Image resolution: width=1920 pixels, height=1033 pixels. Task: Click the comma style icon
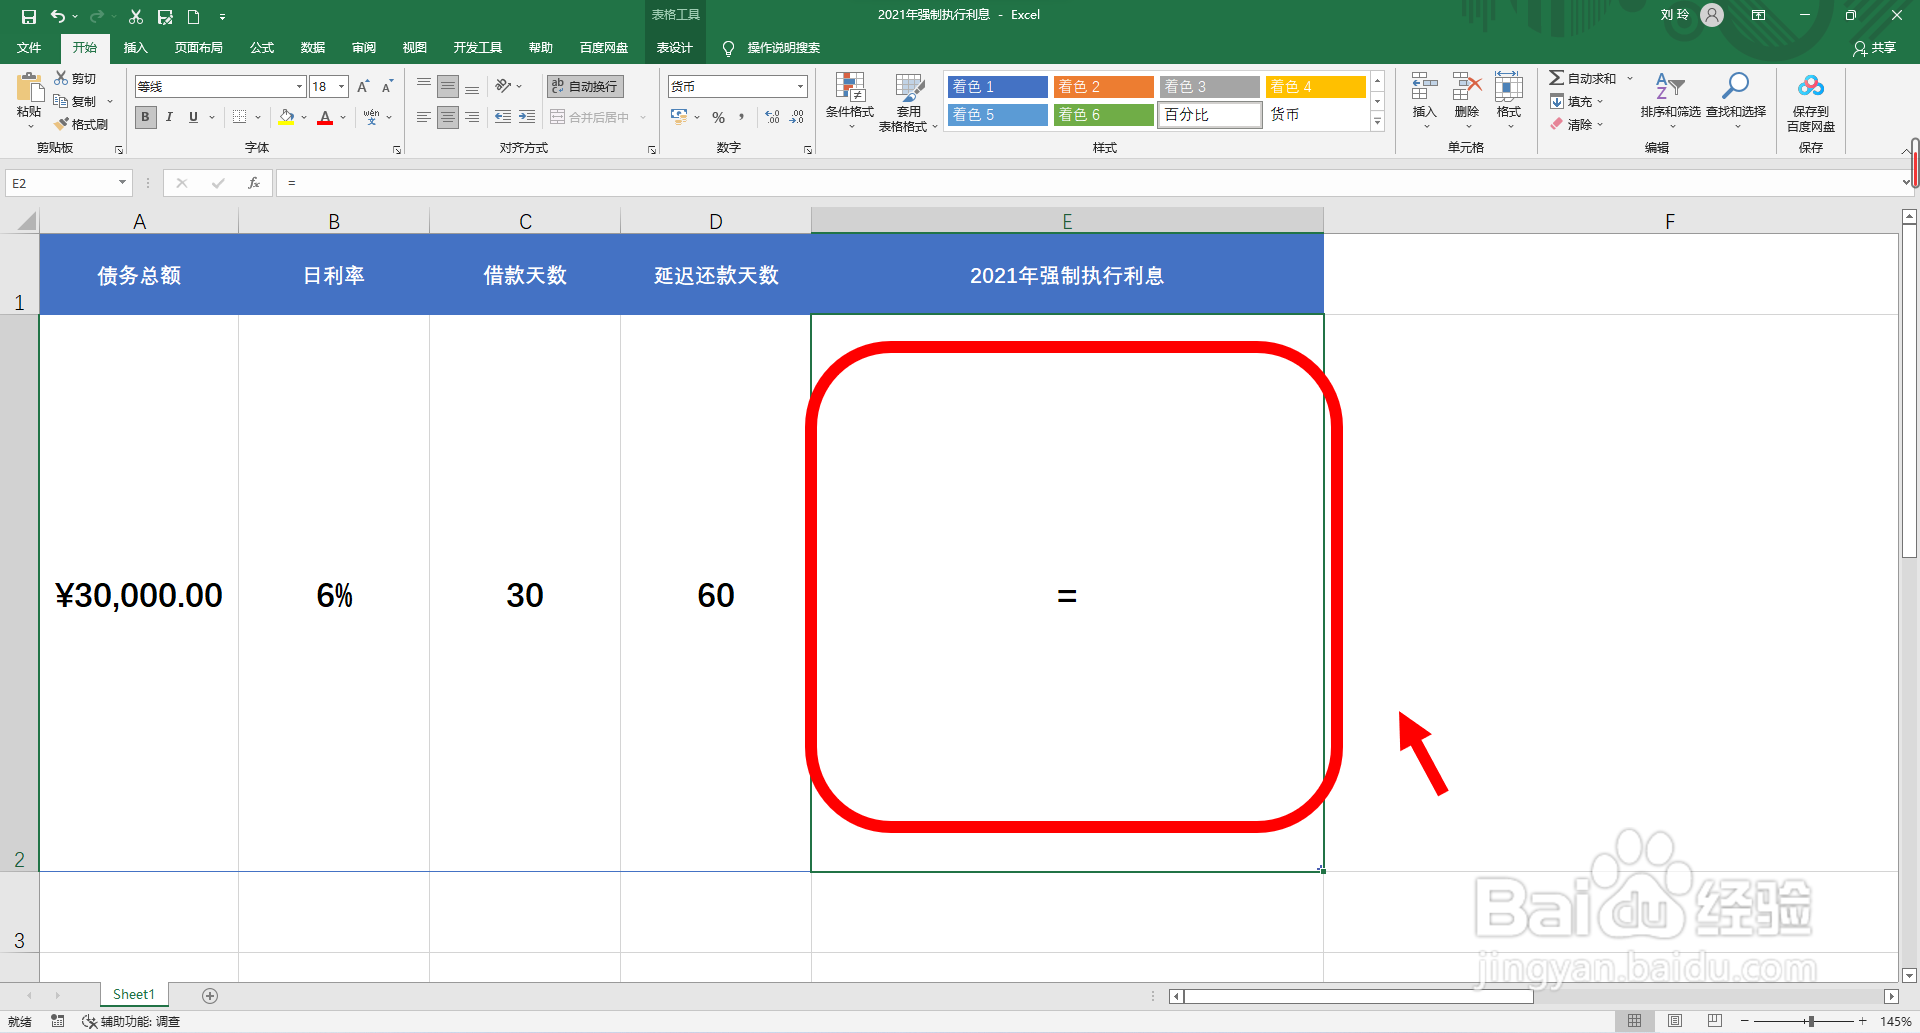tap(741, 117)
